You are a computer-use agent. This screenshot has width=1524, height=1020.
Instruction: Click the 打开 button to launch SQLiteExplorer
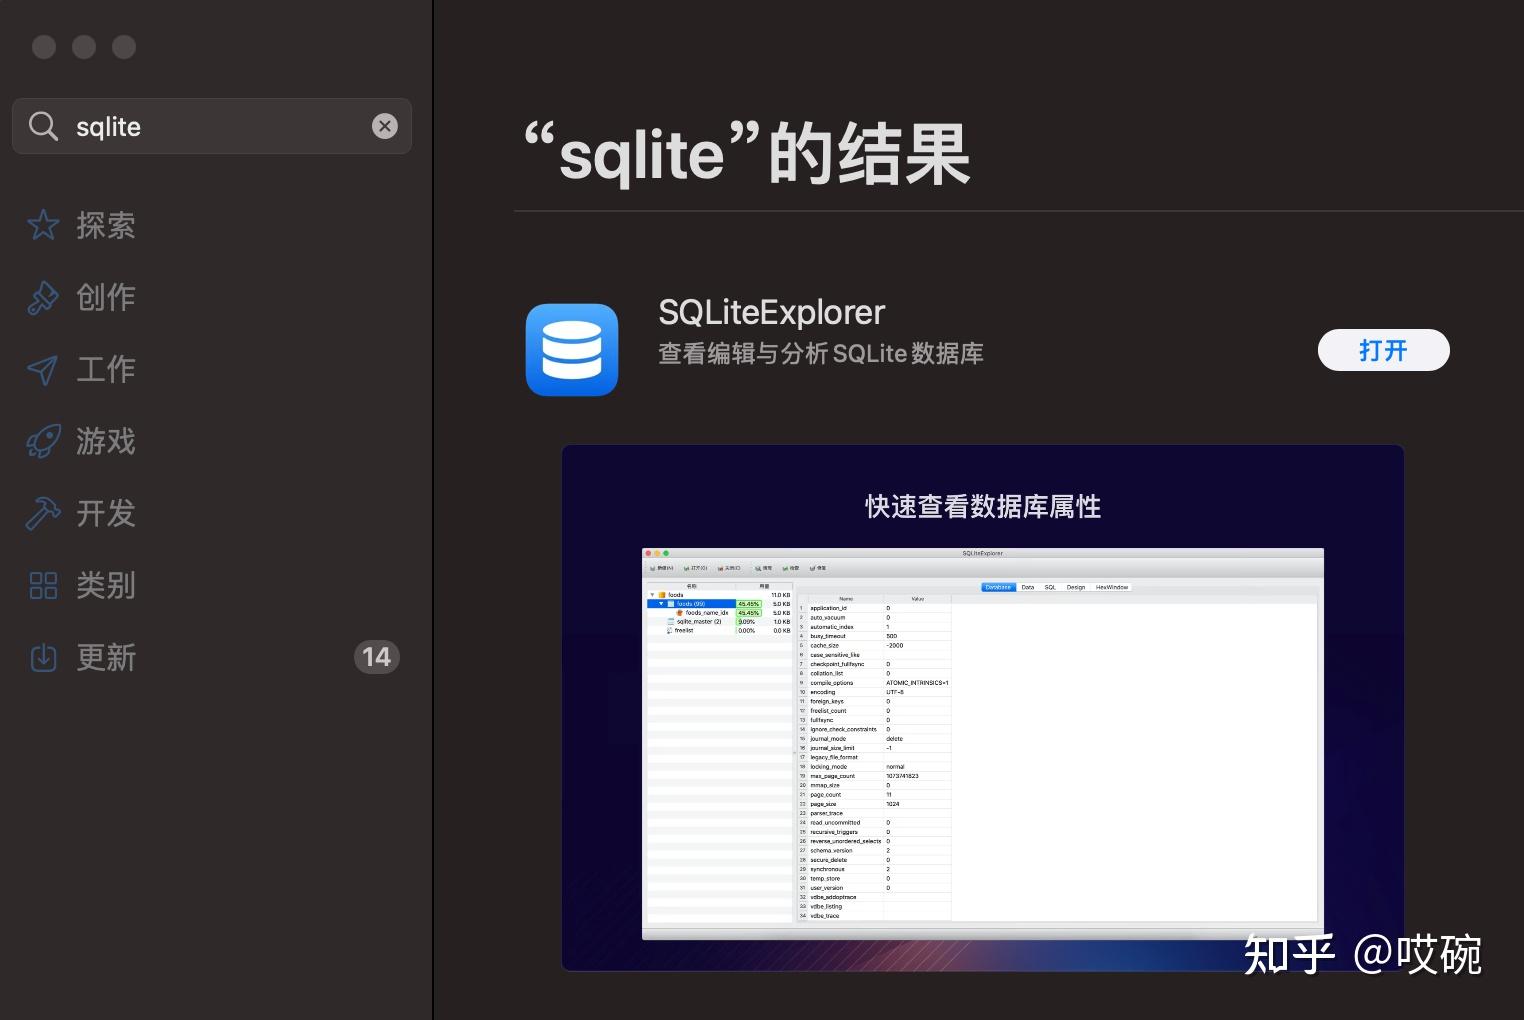click(1383, 350)
